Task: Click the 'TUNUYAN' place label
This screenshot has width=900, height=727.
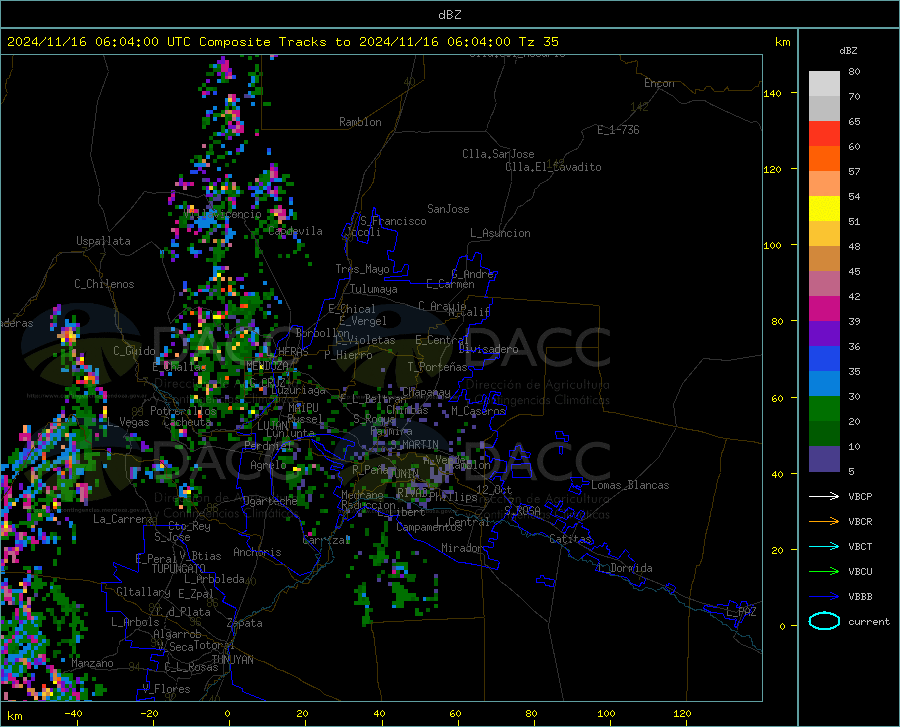Action: tap(232, 659)
